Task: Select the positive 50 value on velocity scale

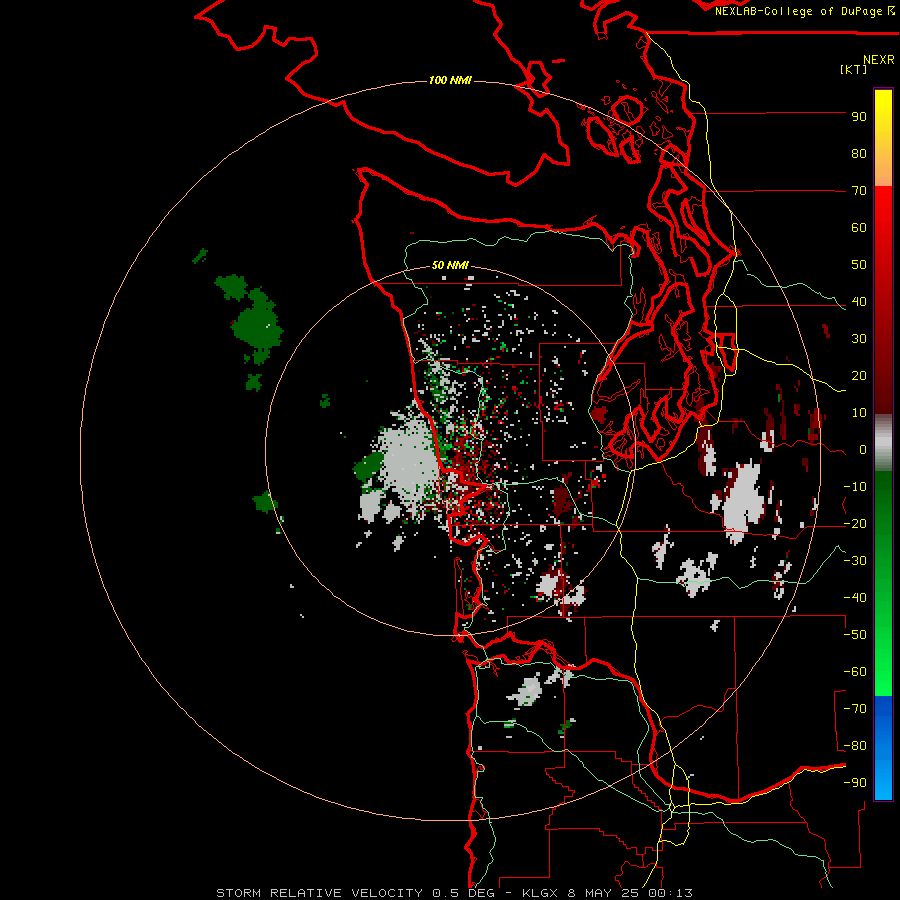Action: pos(859,265)
